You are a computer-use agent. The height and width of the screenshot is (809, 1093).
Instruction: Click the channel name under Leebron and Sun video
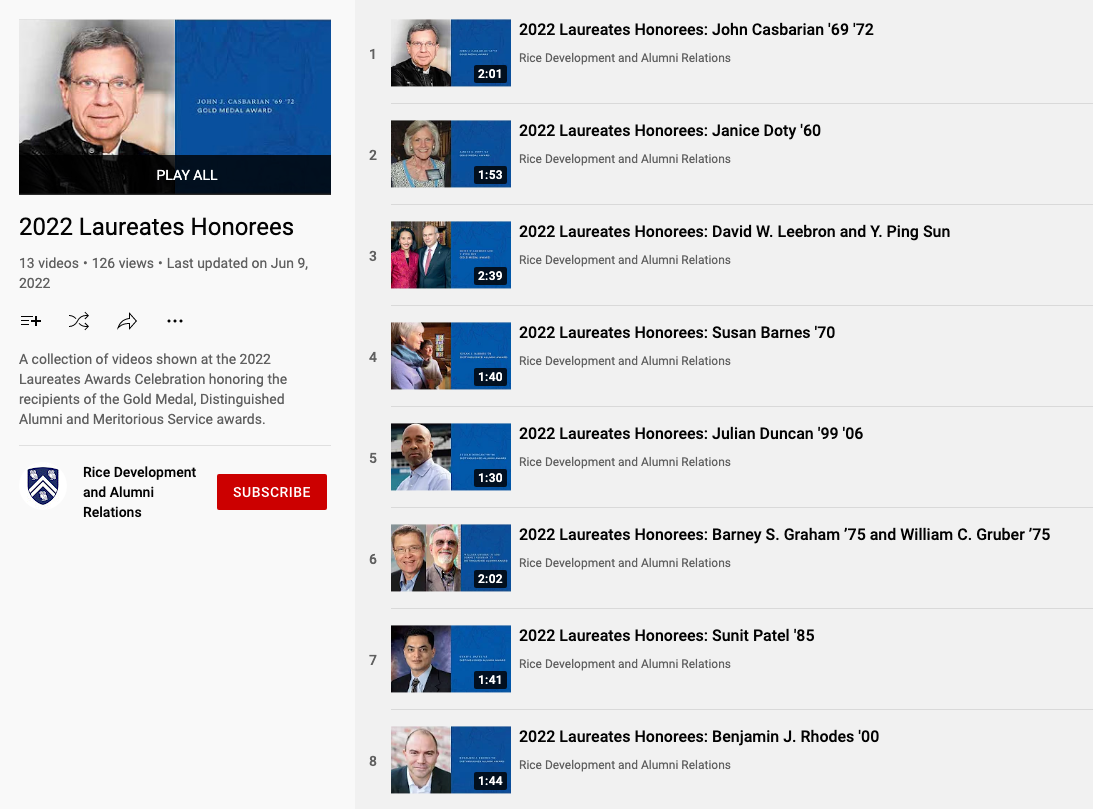[x=625, y=260]
